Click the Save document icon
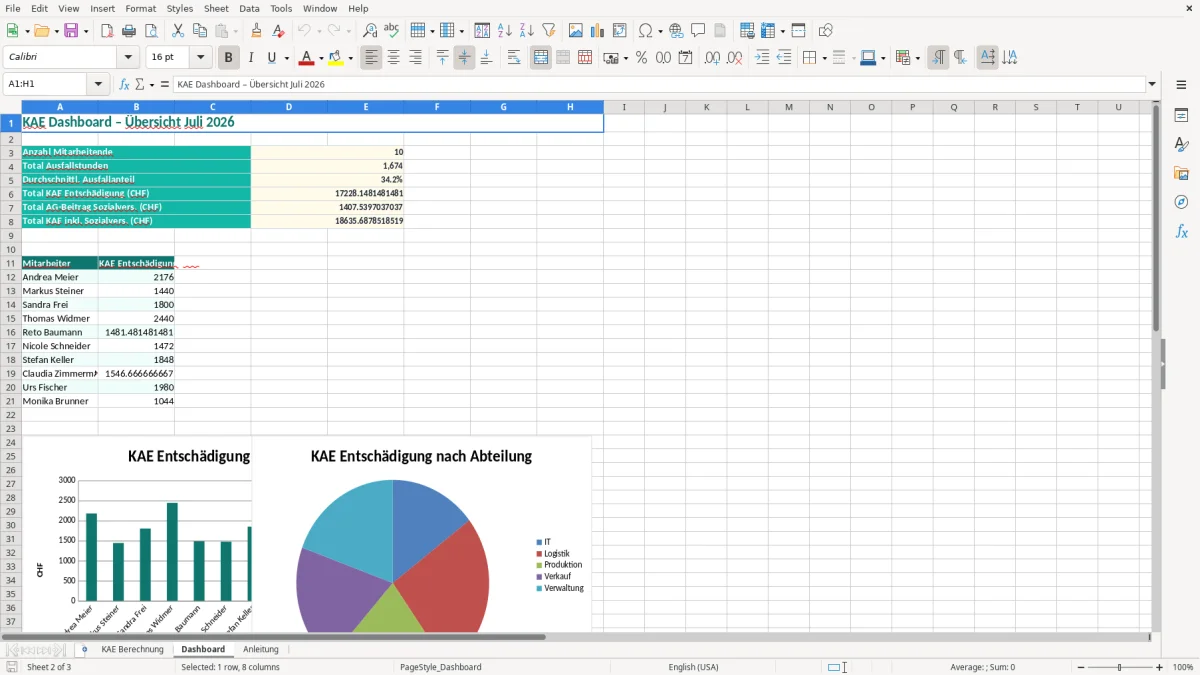1200x675 pixels. click(71, 31)
